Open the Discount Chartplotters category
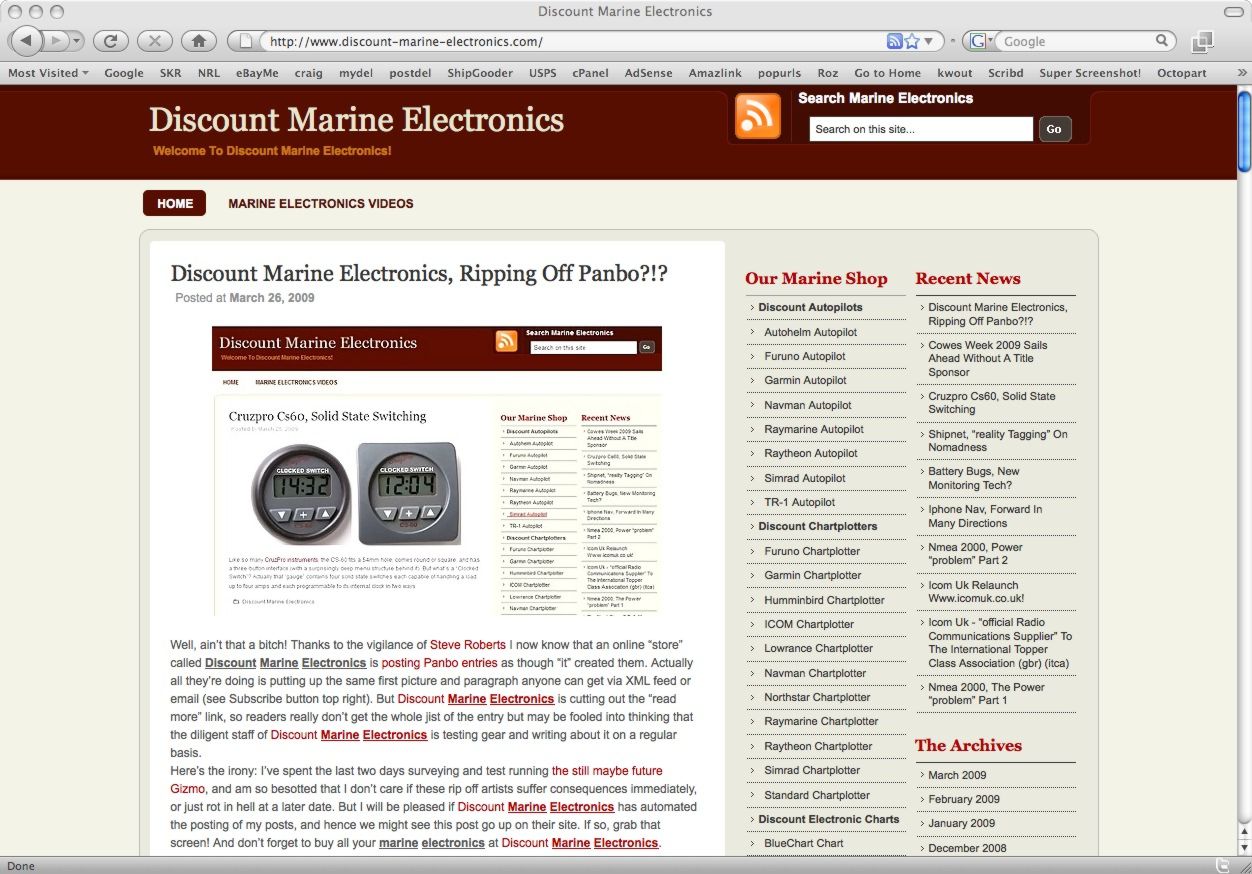 coord(818,526)
